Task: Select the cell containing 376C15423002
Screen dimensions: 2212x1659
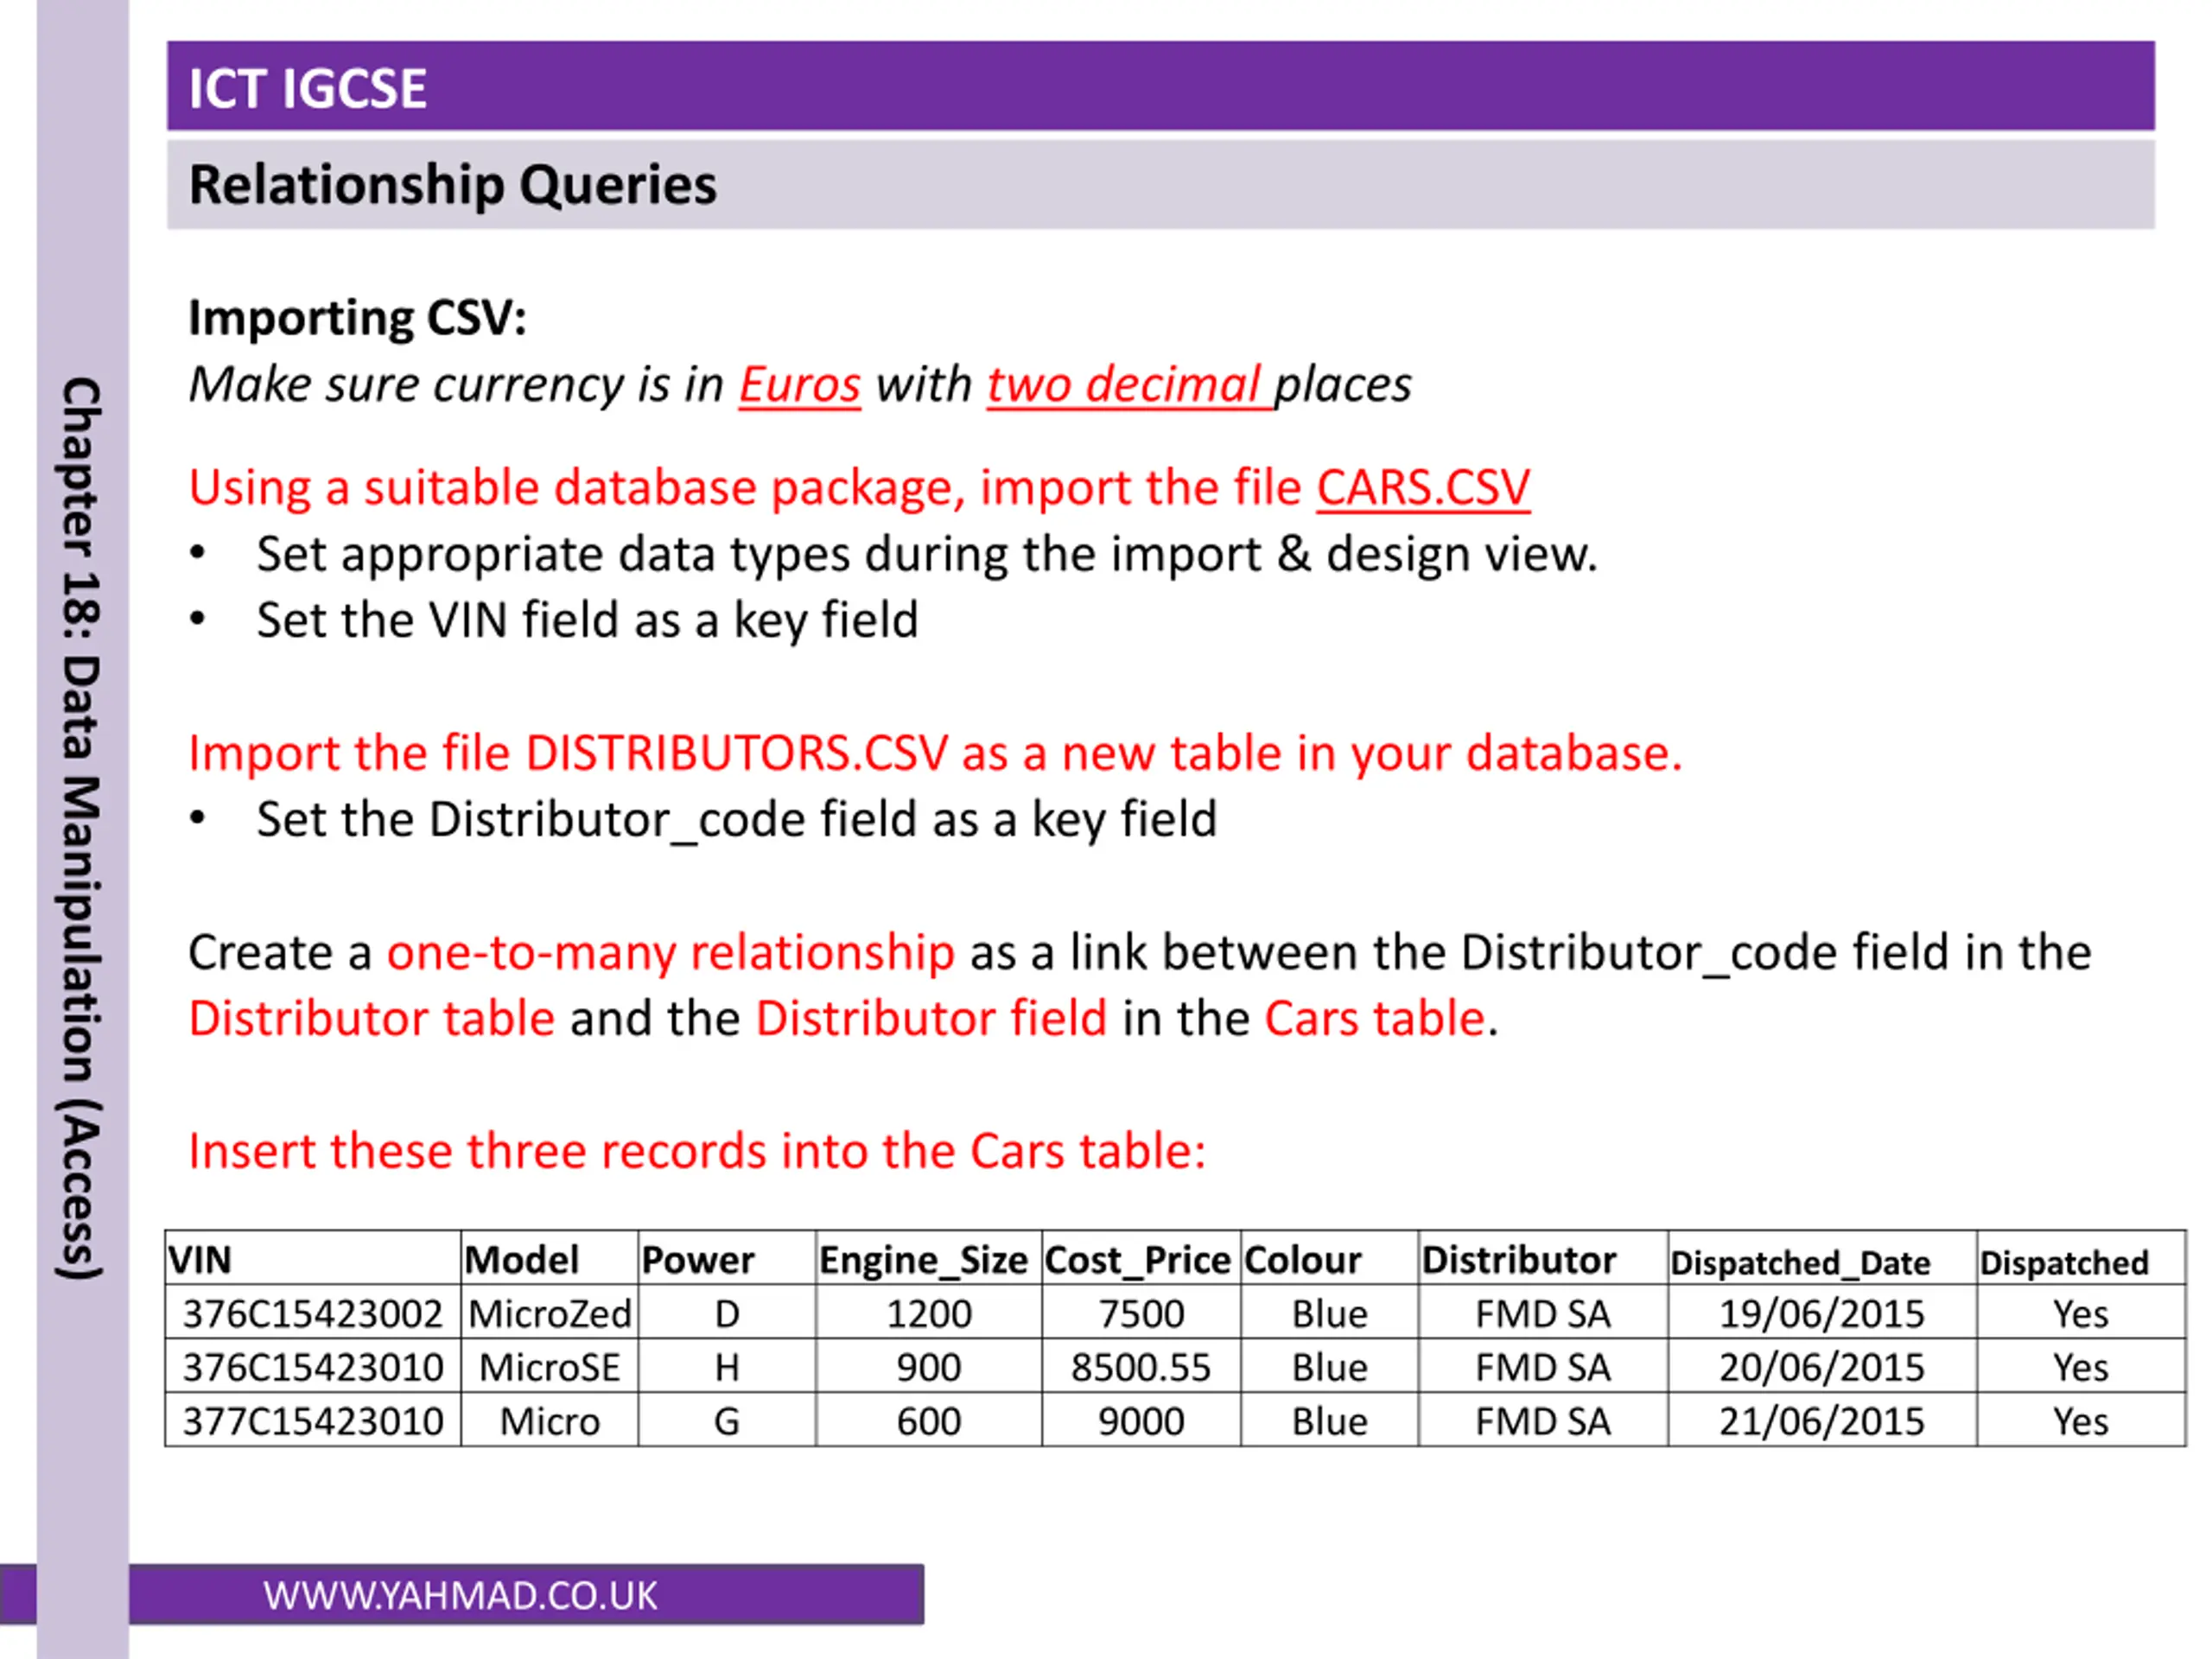Action: coord(313,1313)
